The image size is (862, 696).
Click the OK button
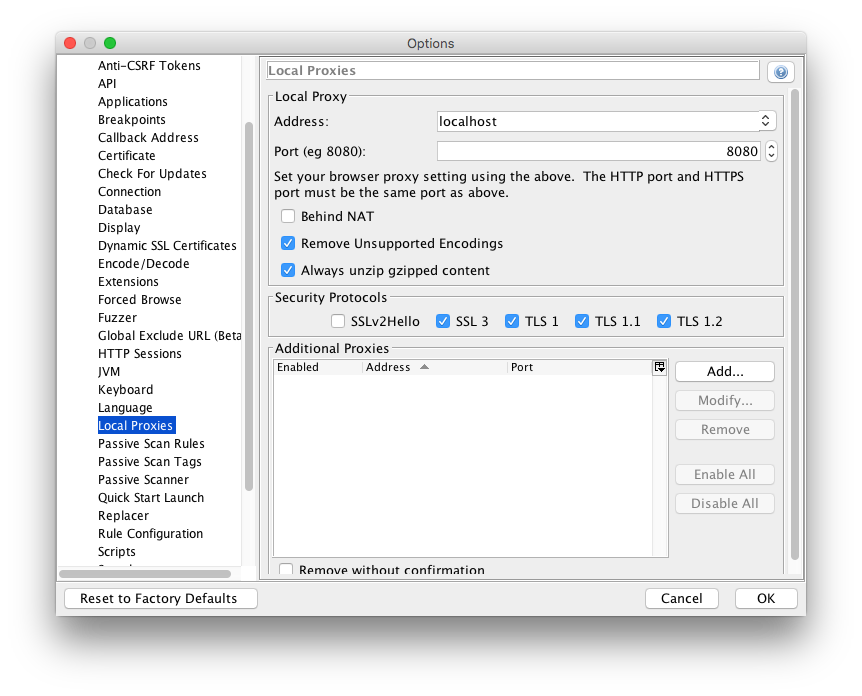[765, 598]
